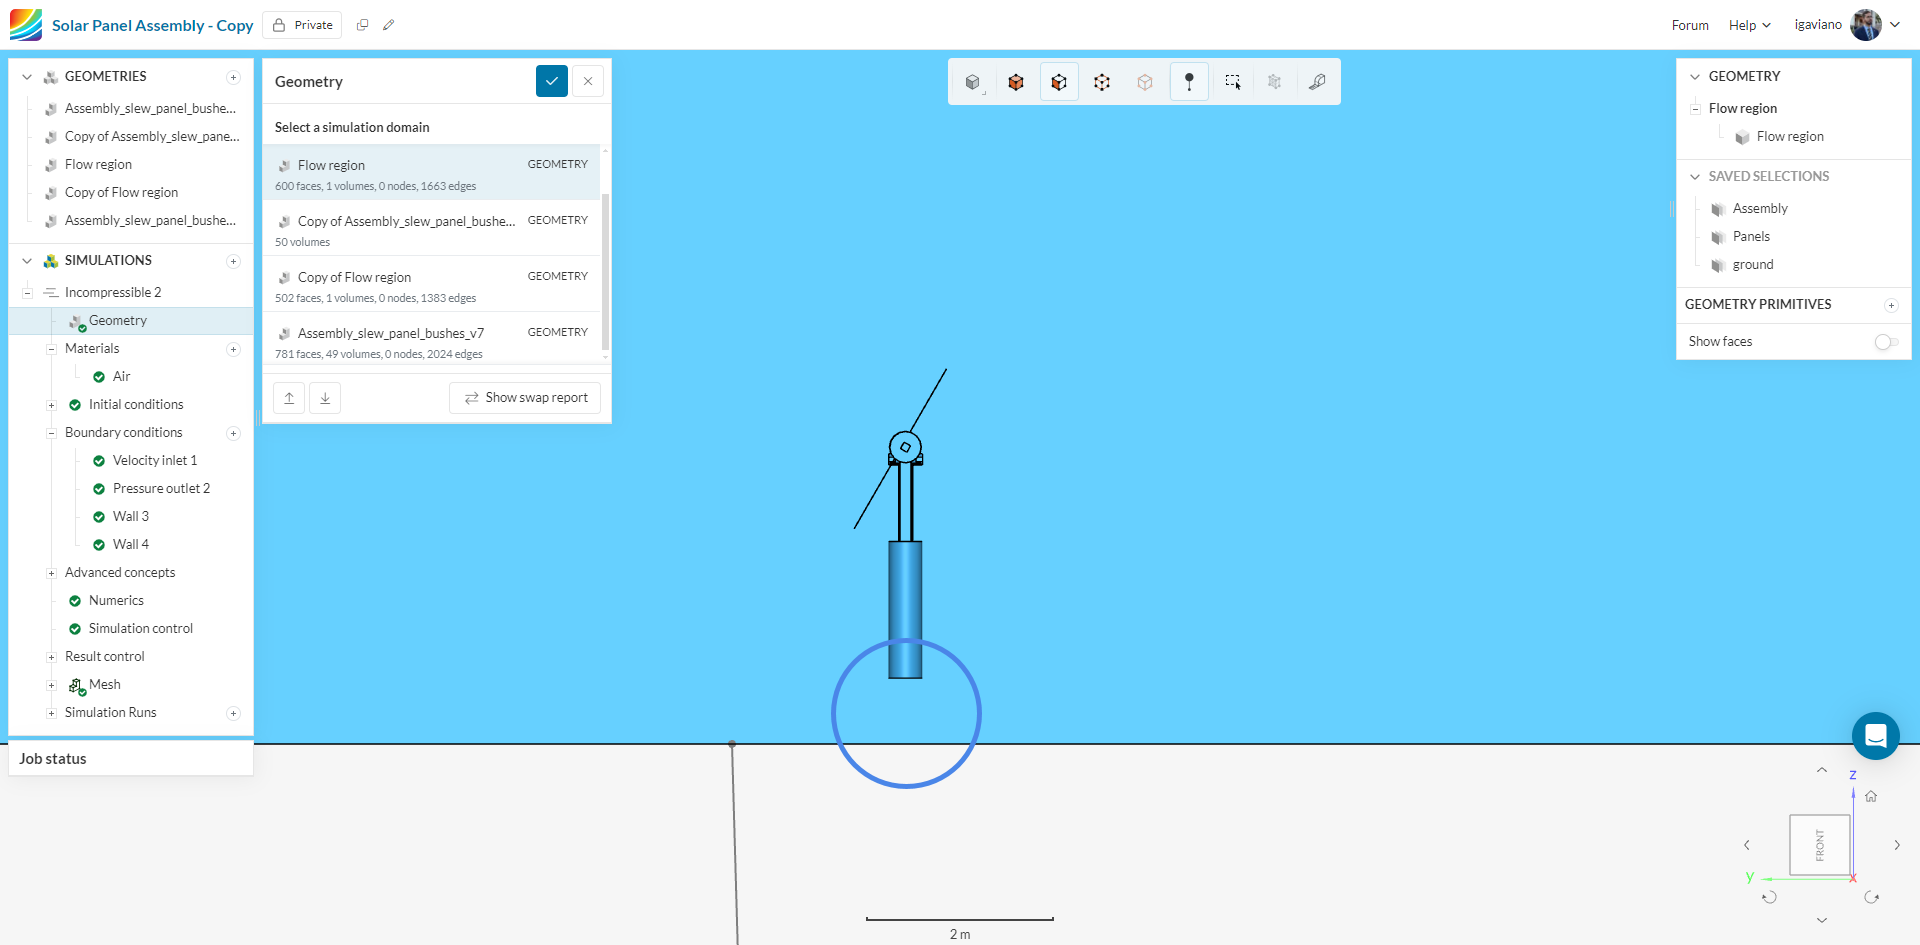Confirm geometry selection with the checkmark

tap(552, 81)
